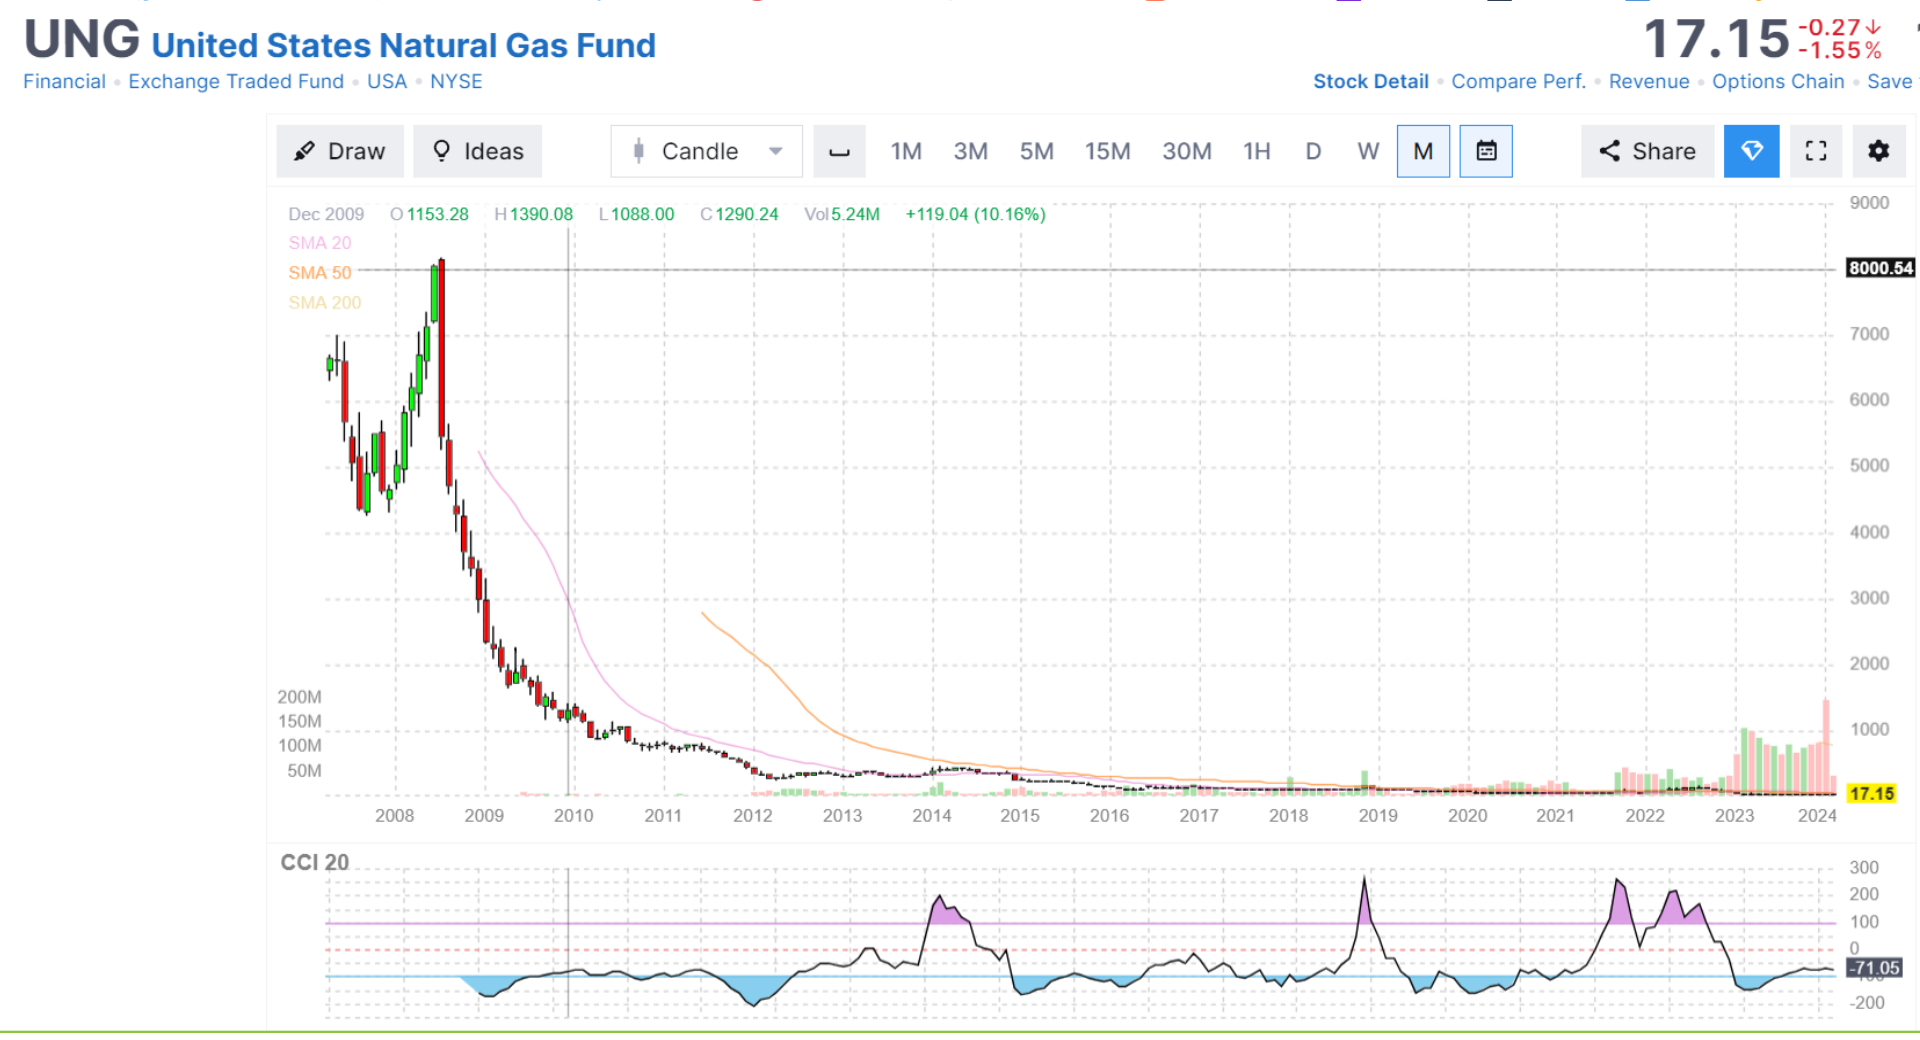This screenshot has height=1040, width=1920.
Task: Click the blue diamond premium icon
Action: (1751, 151)
